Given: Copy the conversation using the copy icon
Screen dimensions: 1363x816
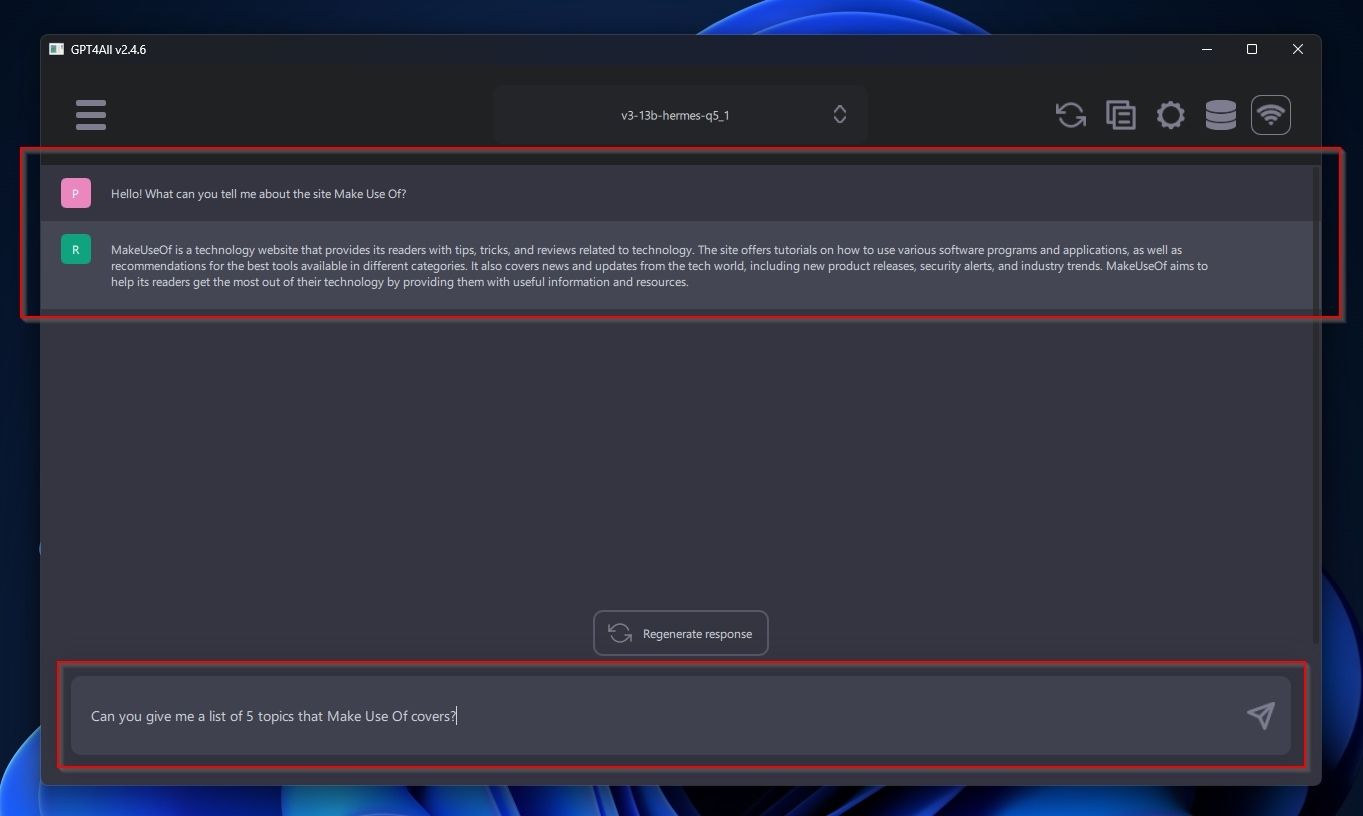Looking at the screenshot, I should coord(1120,114).
